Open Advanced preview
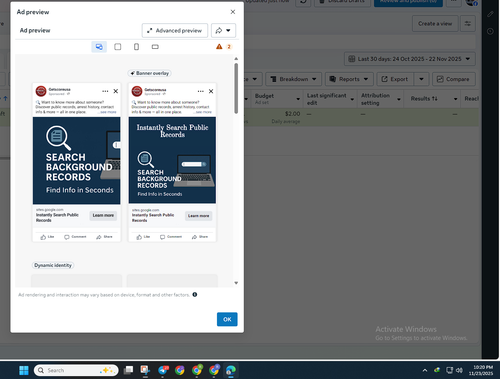Viewport: 500px width, 379px height. (x=175, y=31)
